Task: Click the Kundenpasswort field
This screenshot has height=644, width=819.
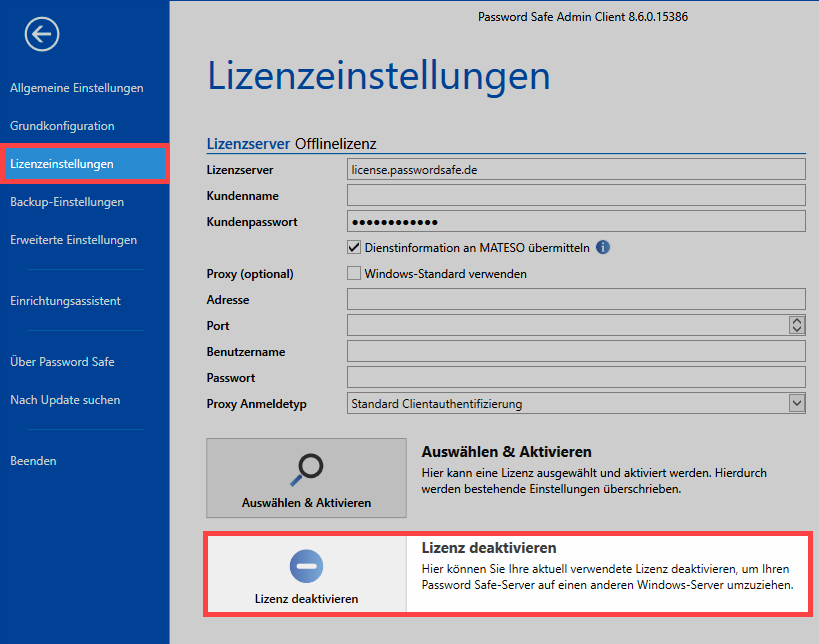Action: pos(576,221)
